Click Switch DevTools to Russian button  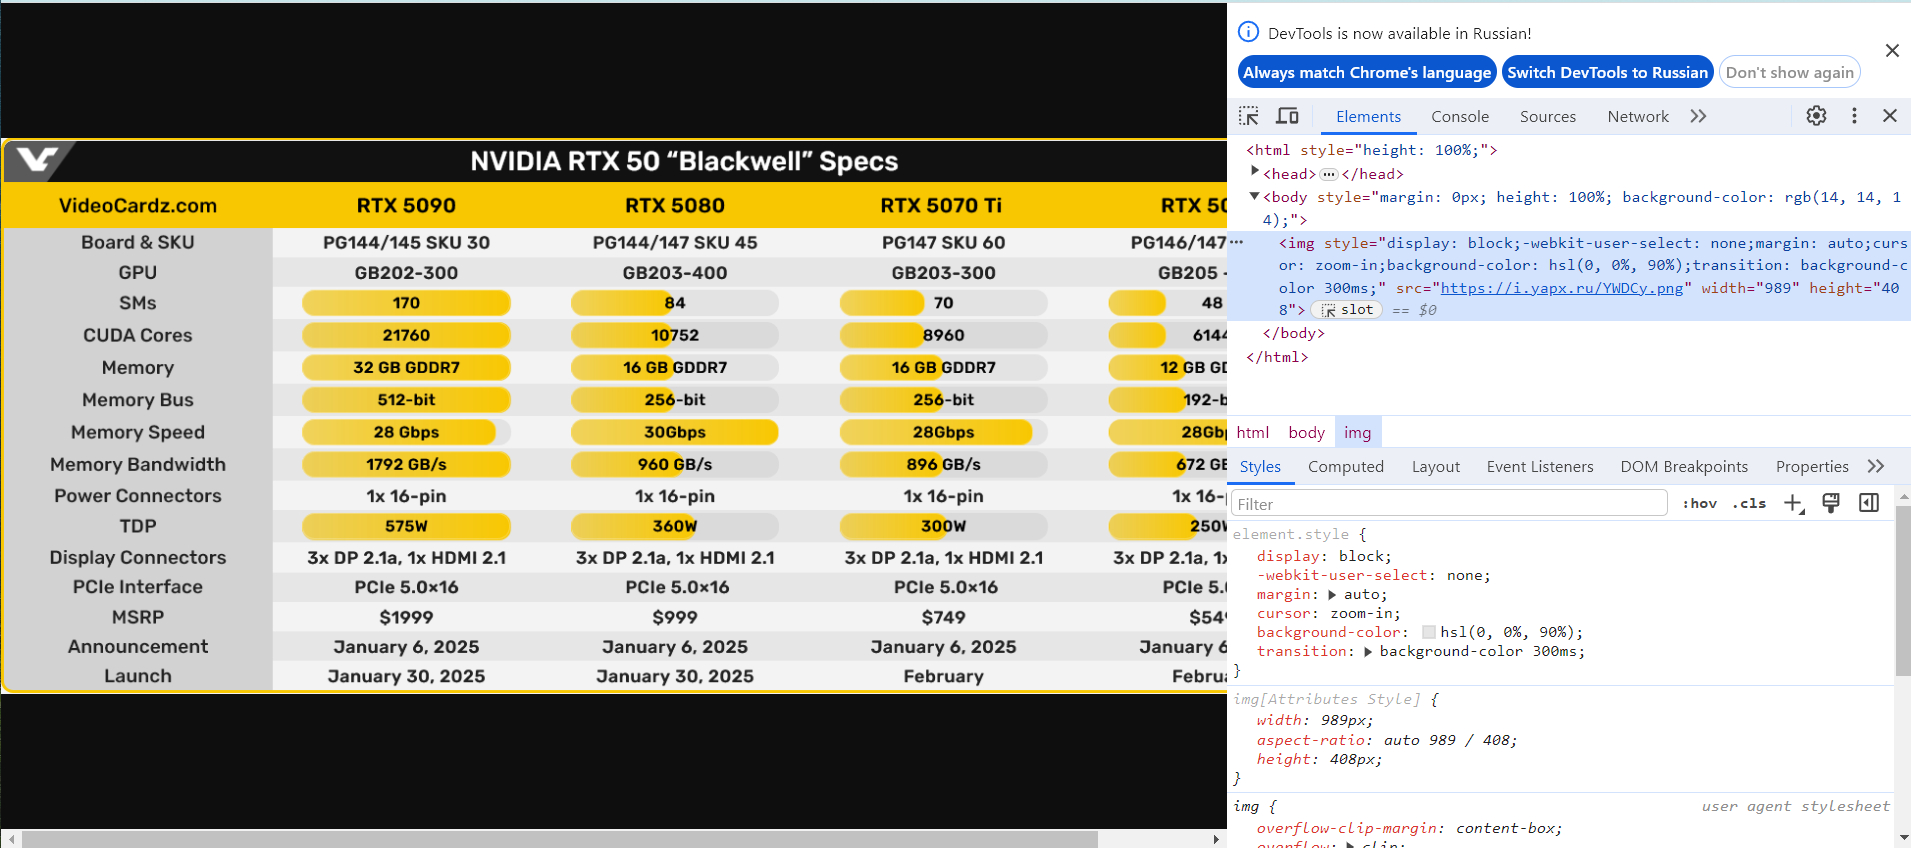(x=1608, y=72)
